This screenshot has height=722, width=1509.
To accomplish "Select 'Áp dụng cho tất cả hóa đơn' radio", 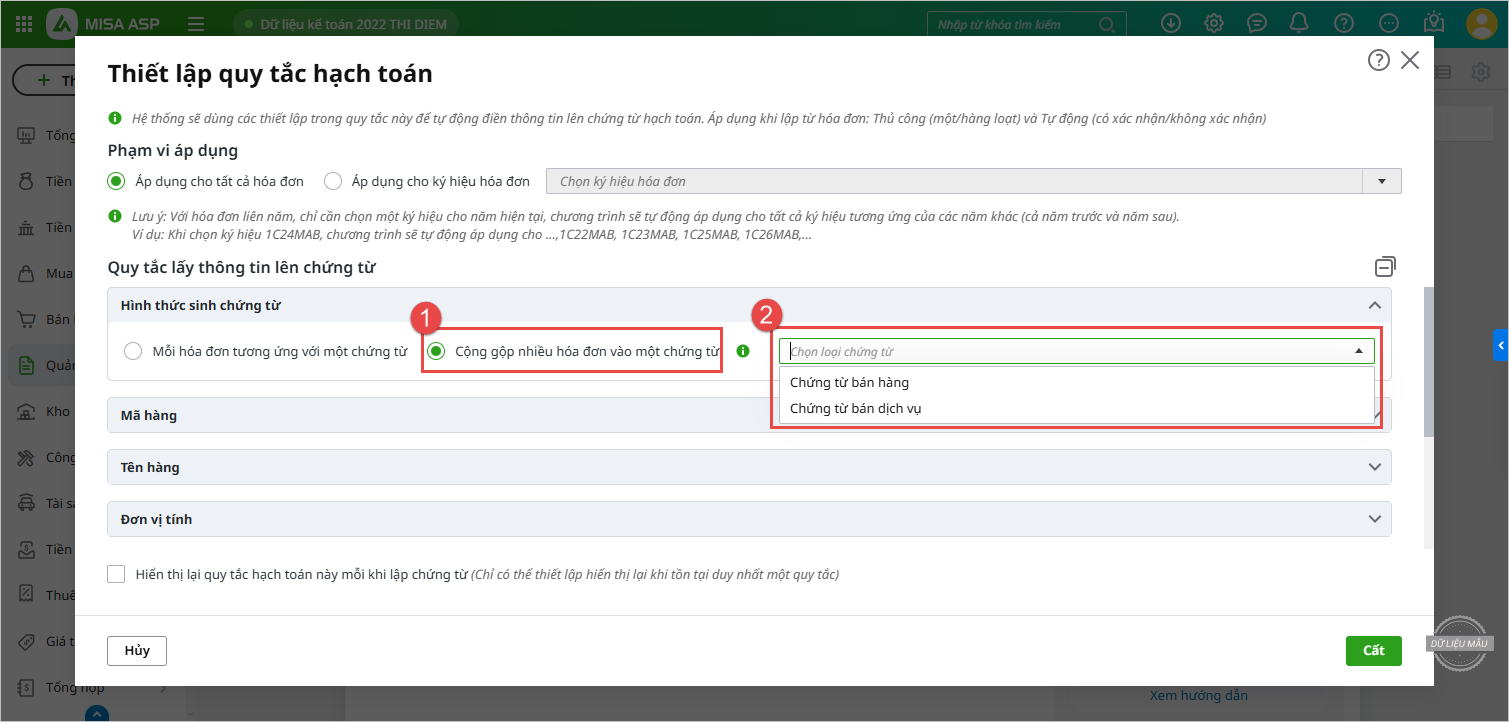I will pos(117,181).
